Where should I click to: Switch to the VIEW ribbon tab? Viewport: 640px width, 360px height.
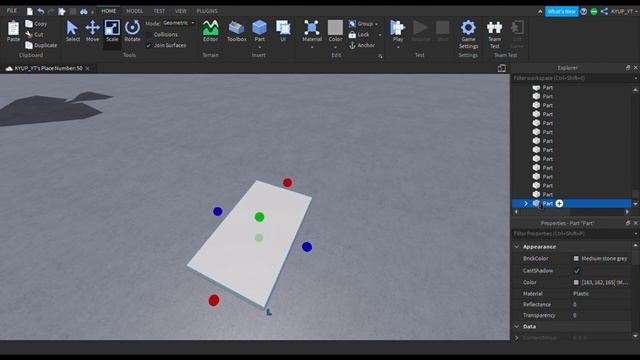point(180,11)
